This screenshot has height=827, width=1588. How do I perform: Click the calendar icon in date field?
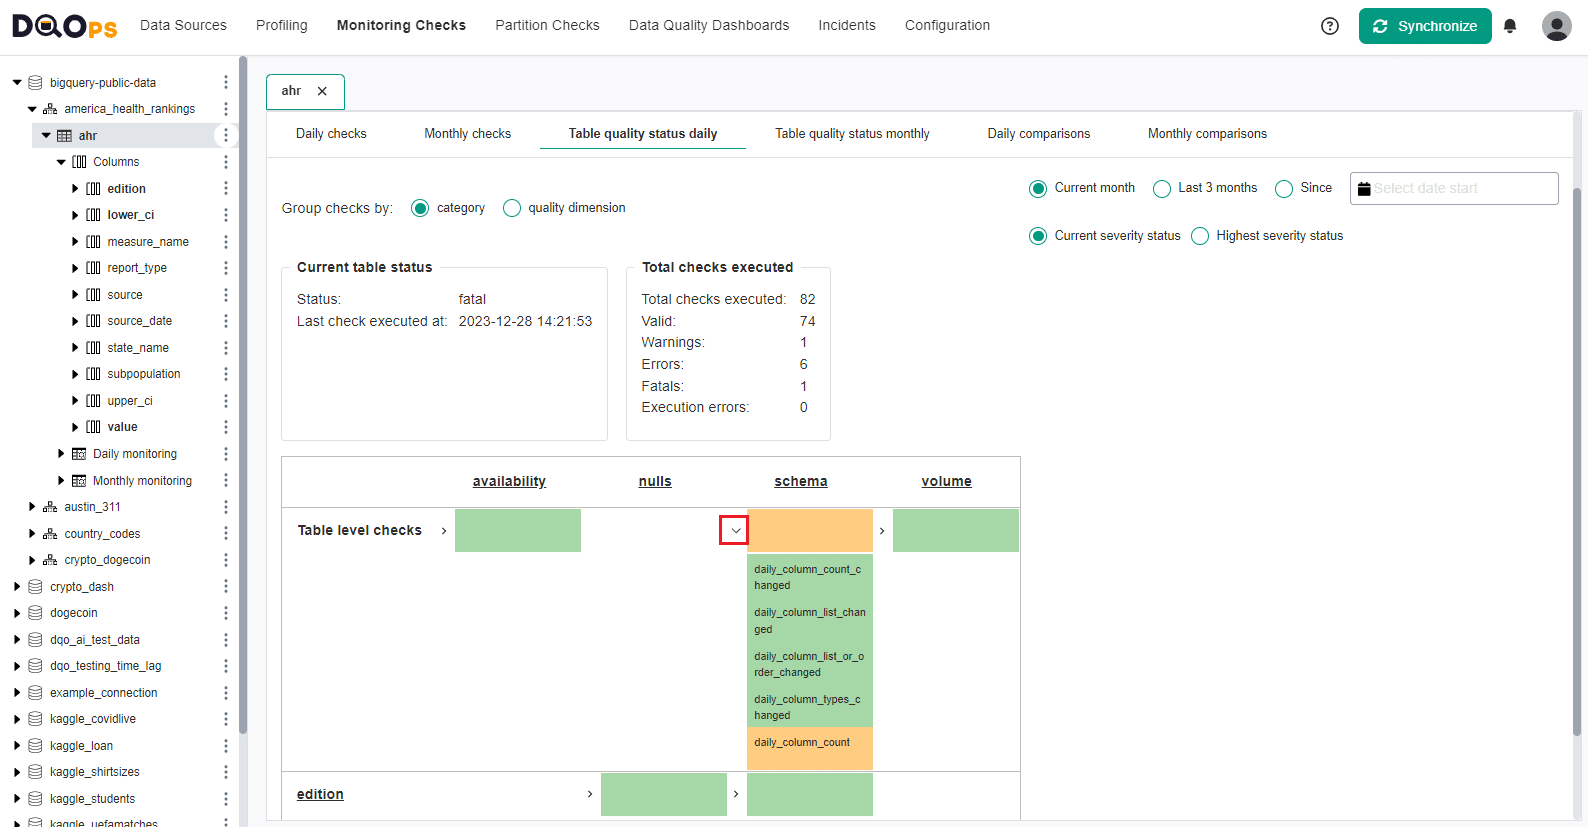tap(1364, 189)
